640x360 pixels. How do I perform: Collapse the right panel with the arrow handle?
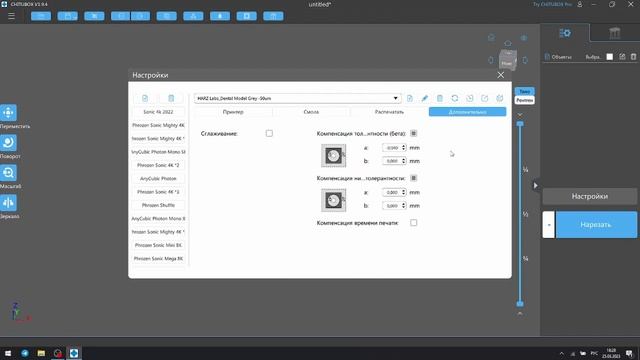coord(536,186)
